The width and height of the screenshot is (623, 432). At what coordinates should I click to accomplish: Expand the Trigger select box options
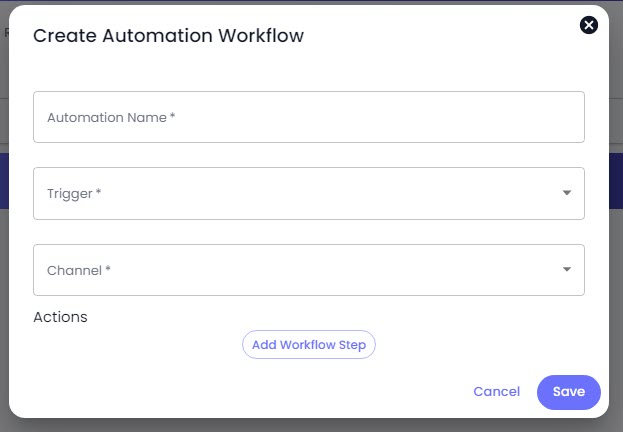309,193
